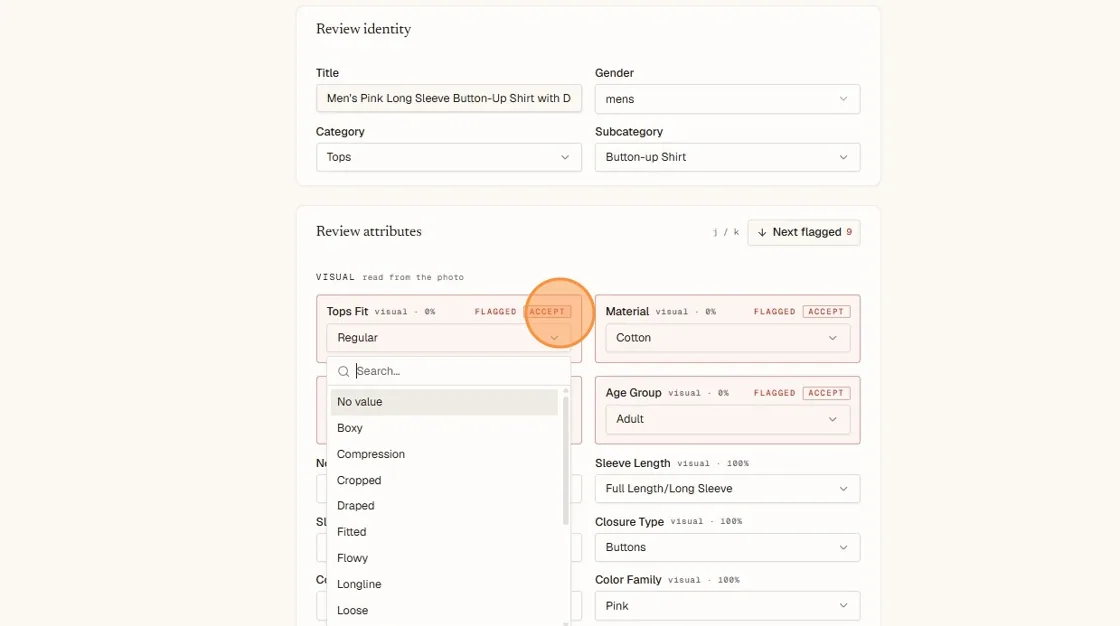The image size is (1120, 626).
Task: Click the Review attributes heading
Action: click(x=369, y=232)
